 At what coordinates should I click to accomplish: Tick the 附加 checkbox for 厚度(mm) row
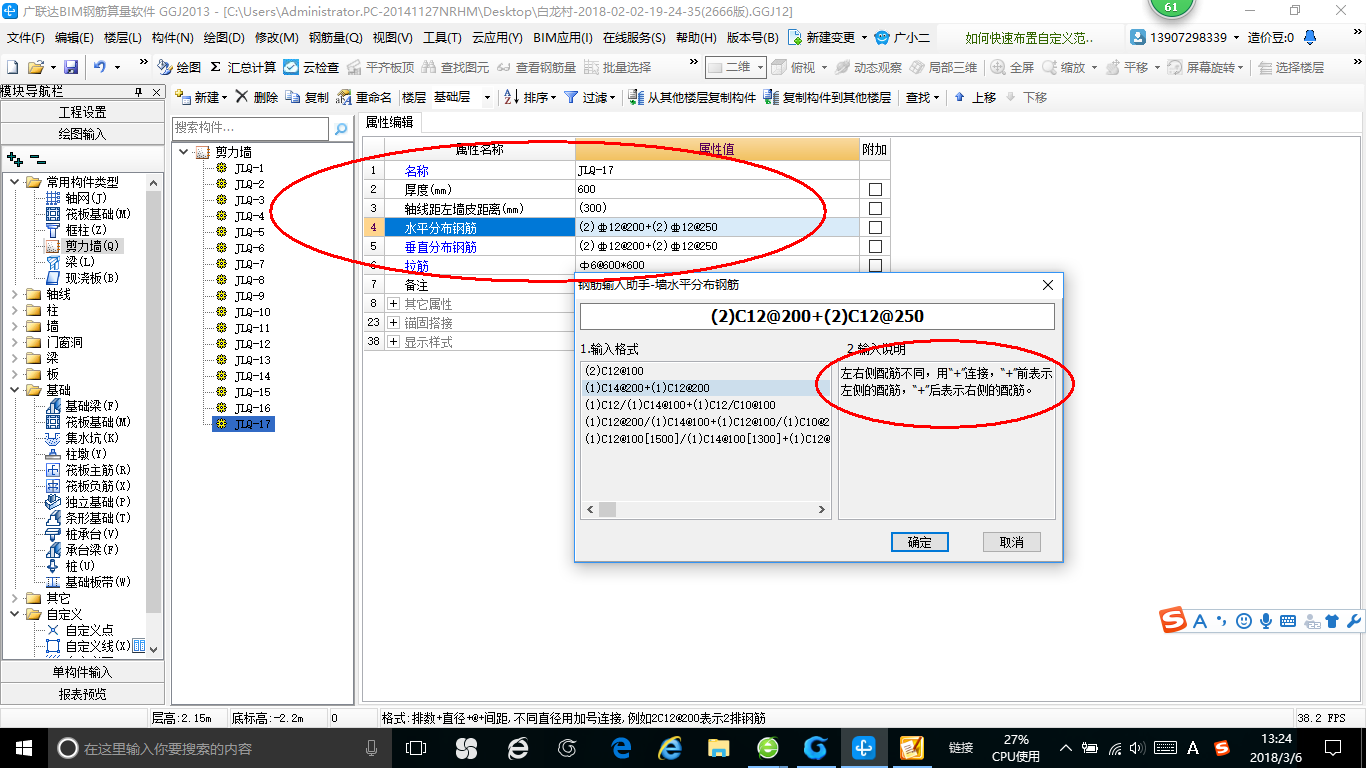point(875,189)
